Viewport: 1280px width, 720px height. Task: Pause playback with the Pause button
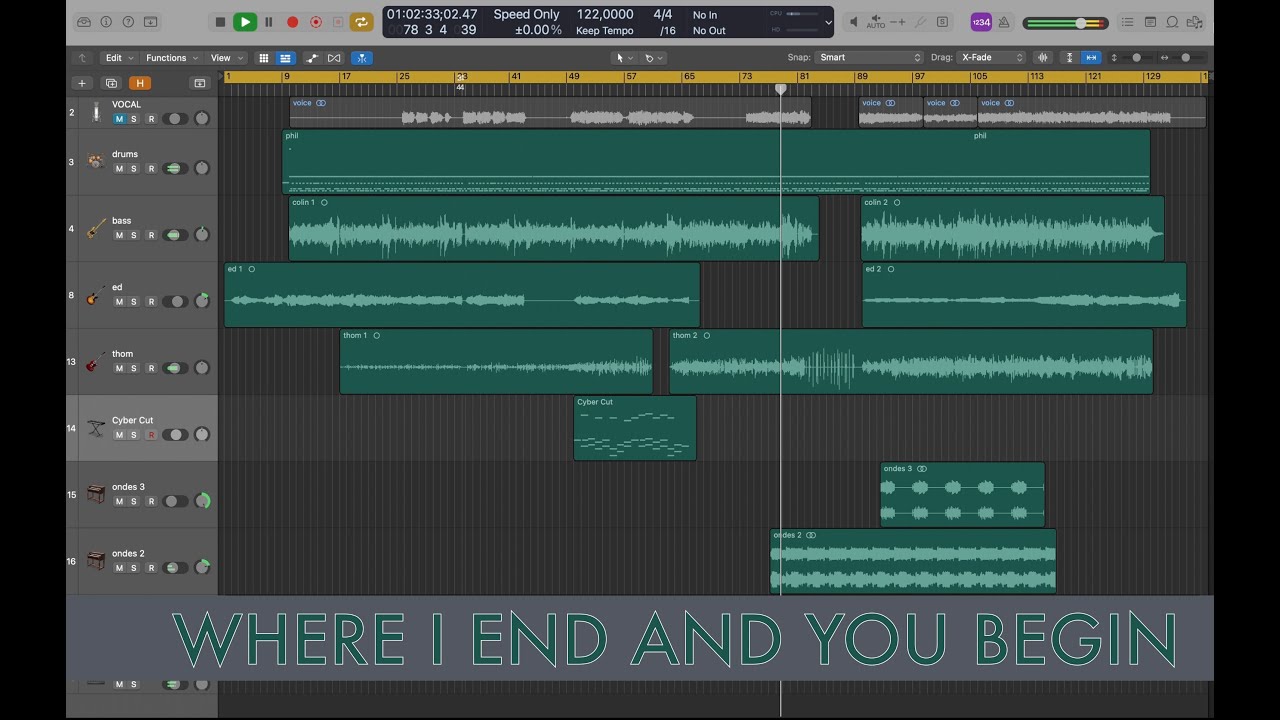point(268,22)
